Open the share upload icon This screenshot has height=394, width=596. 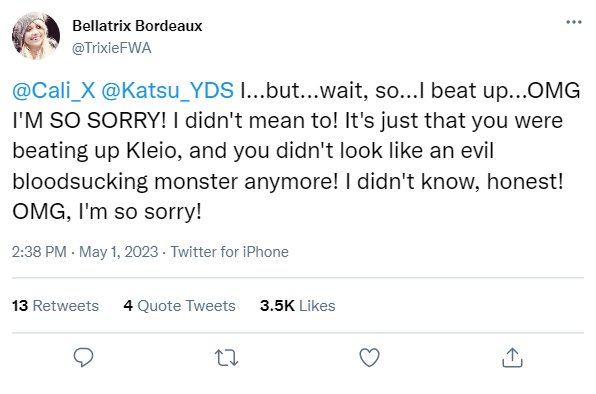point(512,358)
